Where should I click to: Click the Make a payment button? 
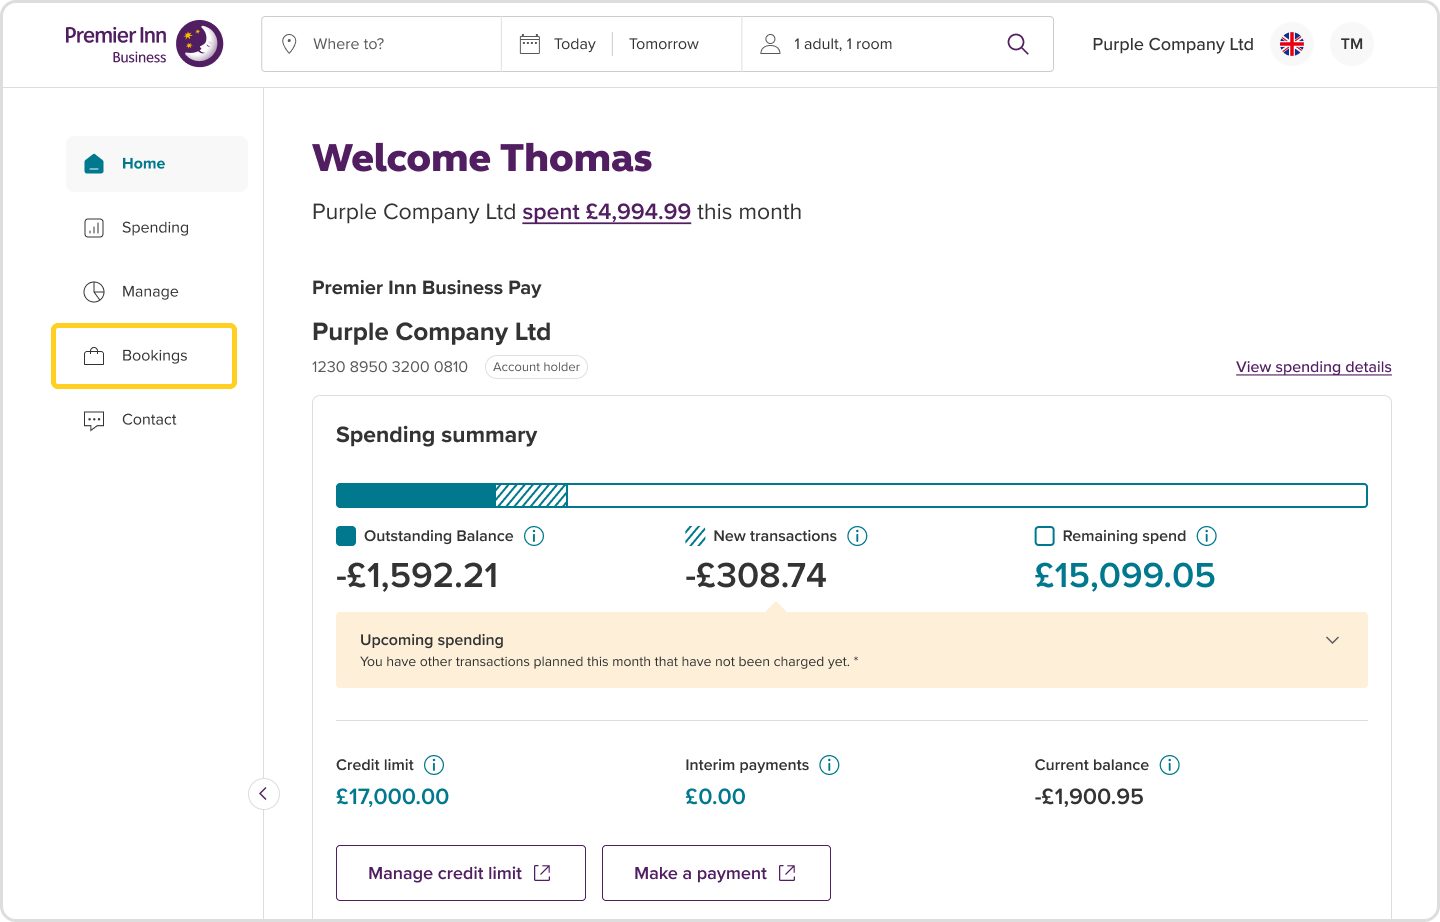tap(716, 873)
